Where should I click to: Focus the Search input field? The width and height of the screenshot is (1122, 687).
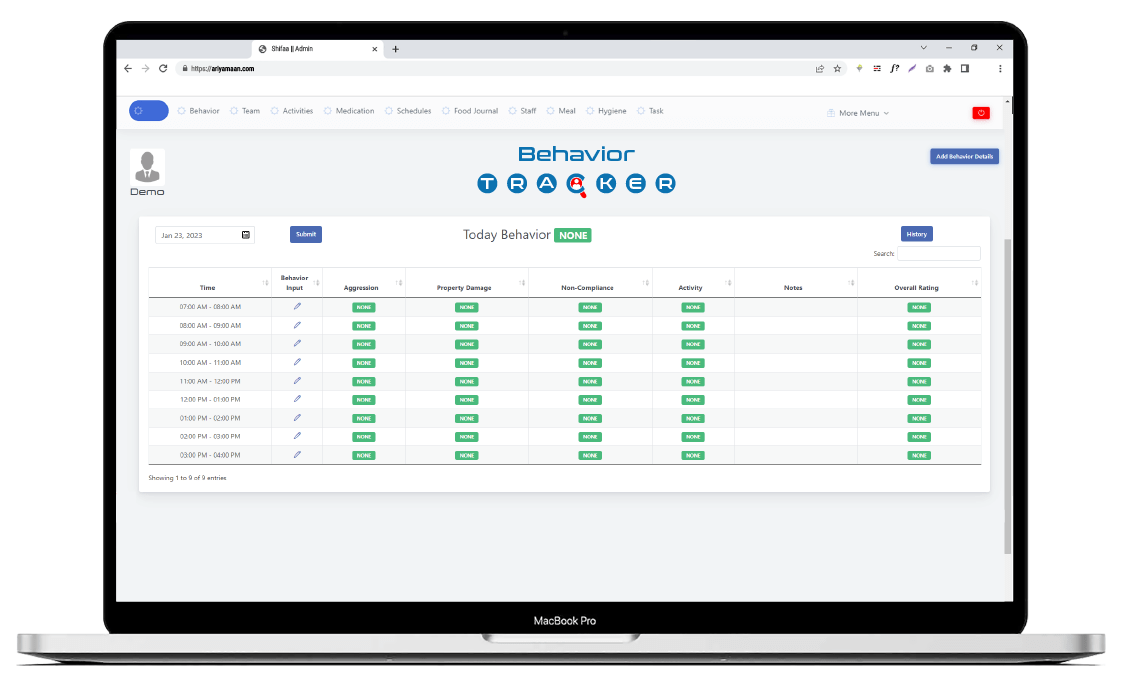click(x=938, y=254)
